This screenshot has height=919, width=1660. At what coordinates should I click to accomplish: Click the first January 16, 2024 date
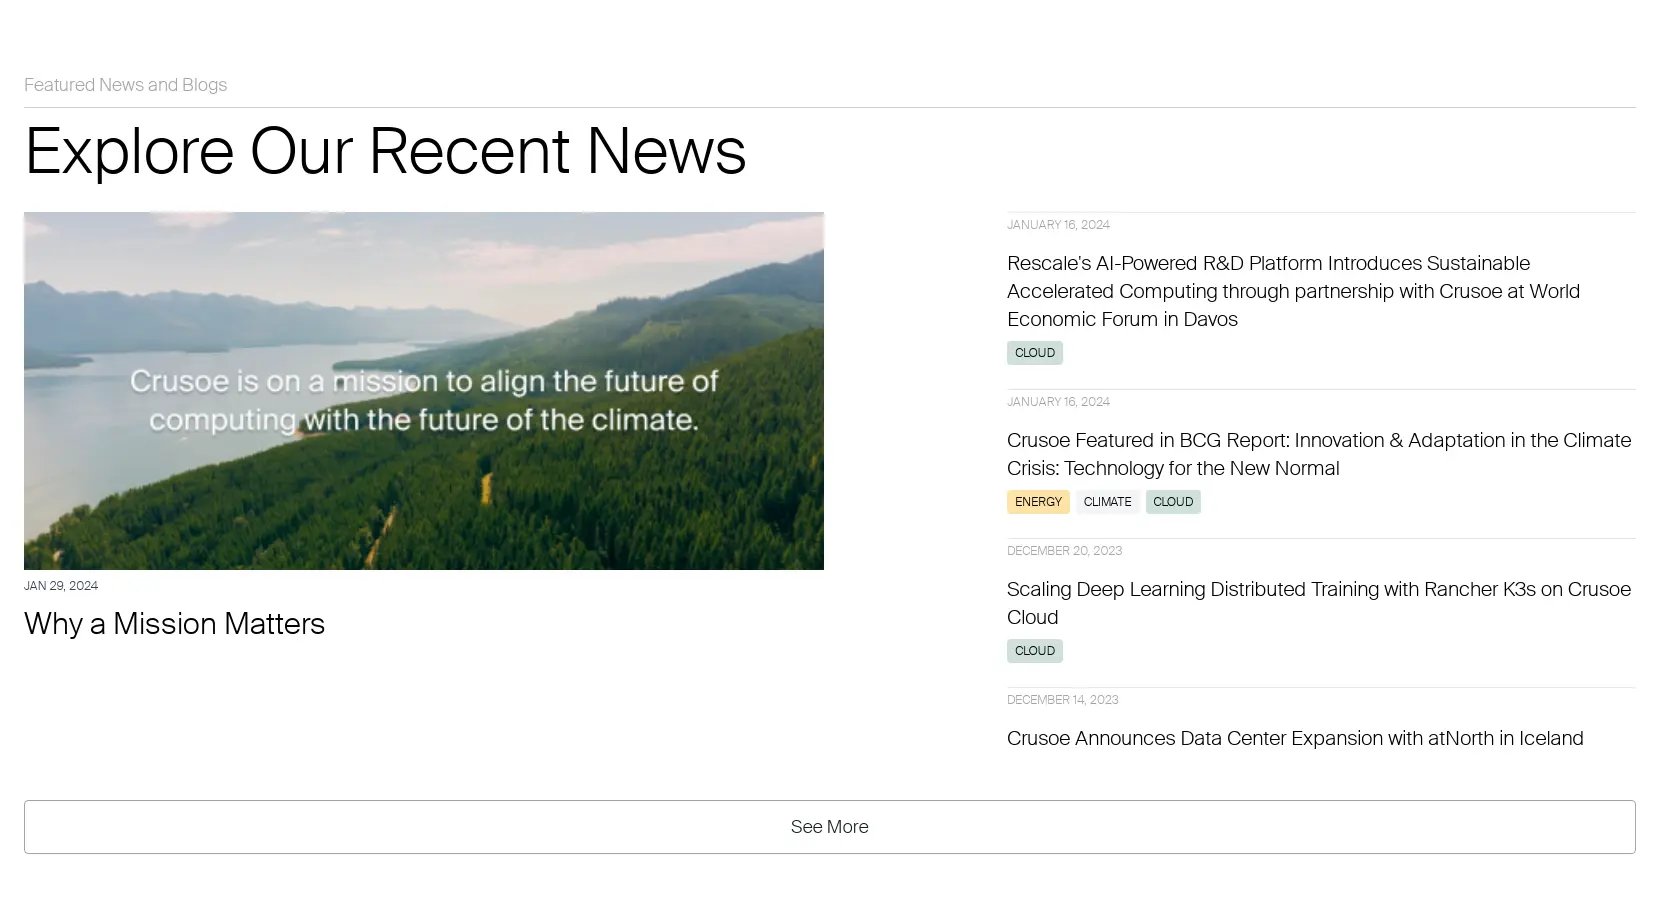pyautogui.click(x=1058, y=225)
